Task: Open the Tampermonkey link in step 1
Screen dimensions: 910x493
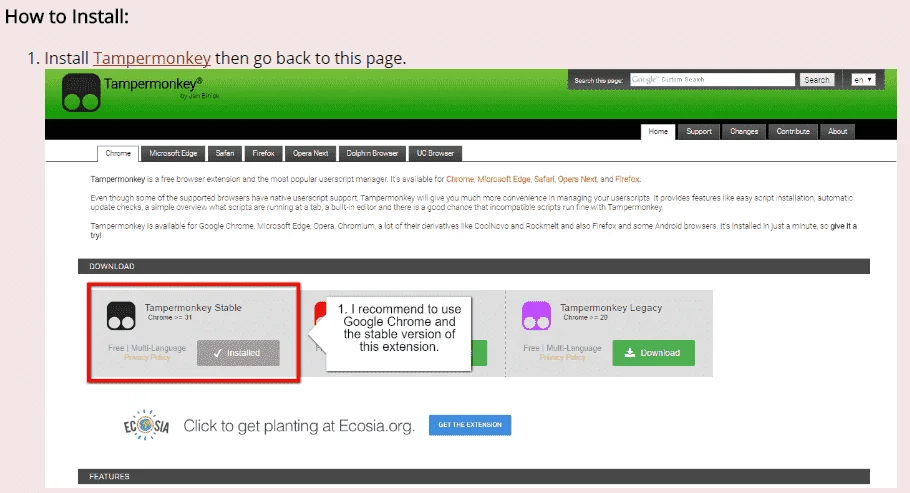Action: pos(151,58)
